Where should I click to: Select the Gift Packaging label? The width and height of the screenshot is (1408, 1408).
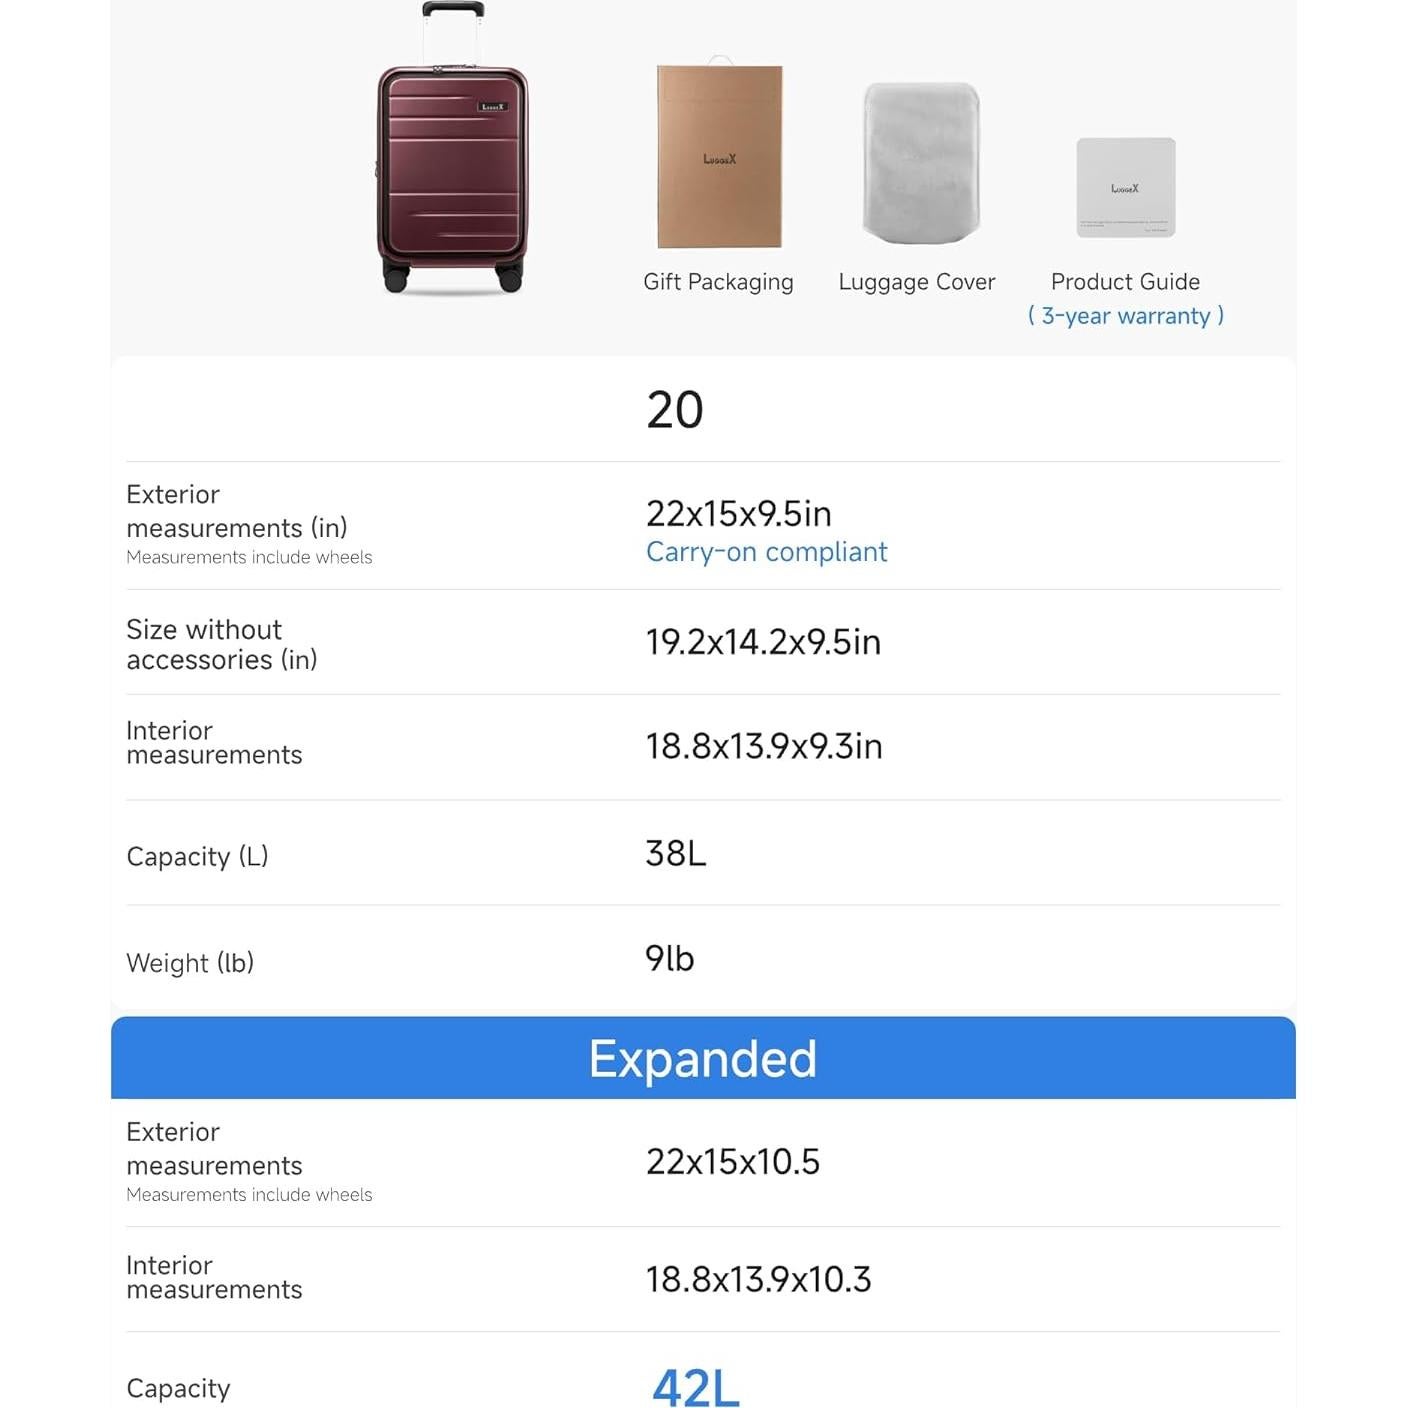tap(718, 282)
